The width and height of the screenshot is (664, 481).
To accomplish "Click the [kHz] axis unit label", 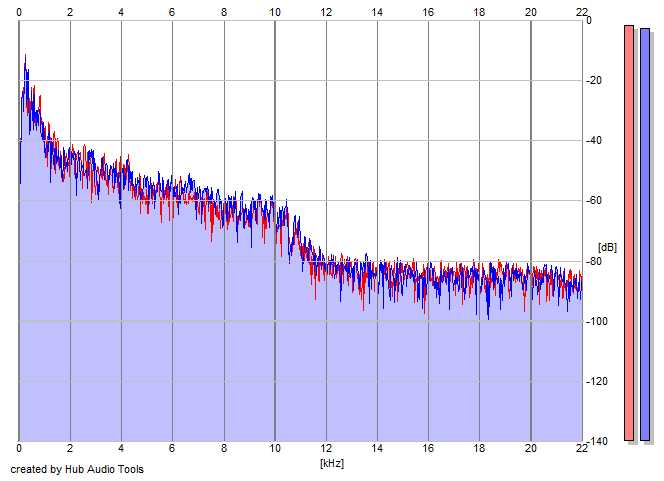I will tap(331, 463).
